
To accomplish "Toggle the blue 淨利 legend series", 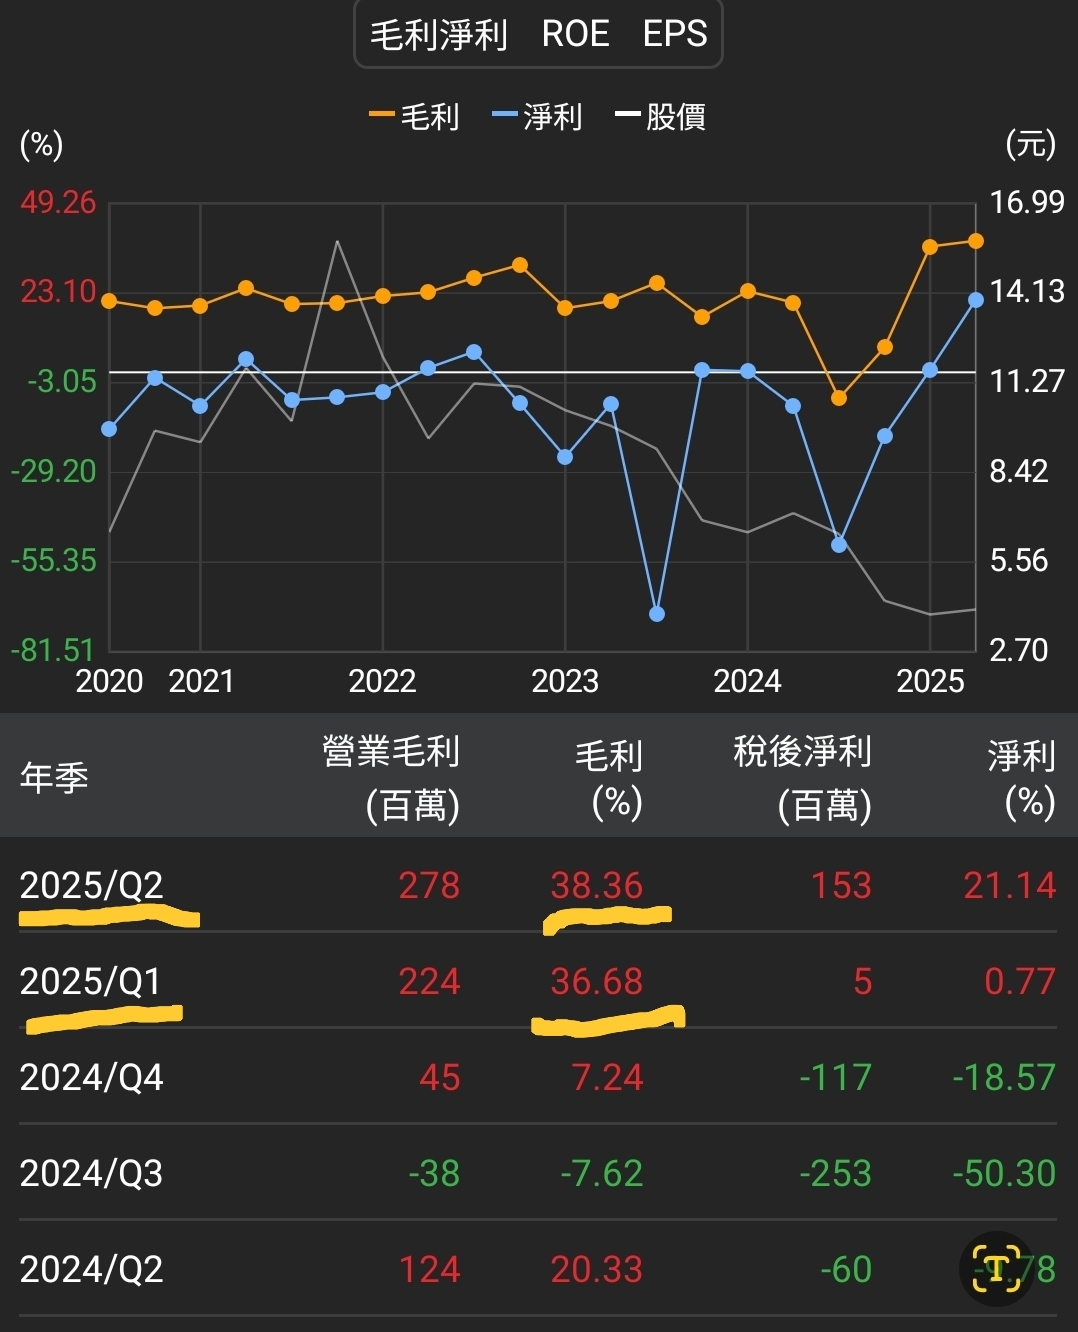I will 538,116.
